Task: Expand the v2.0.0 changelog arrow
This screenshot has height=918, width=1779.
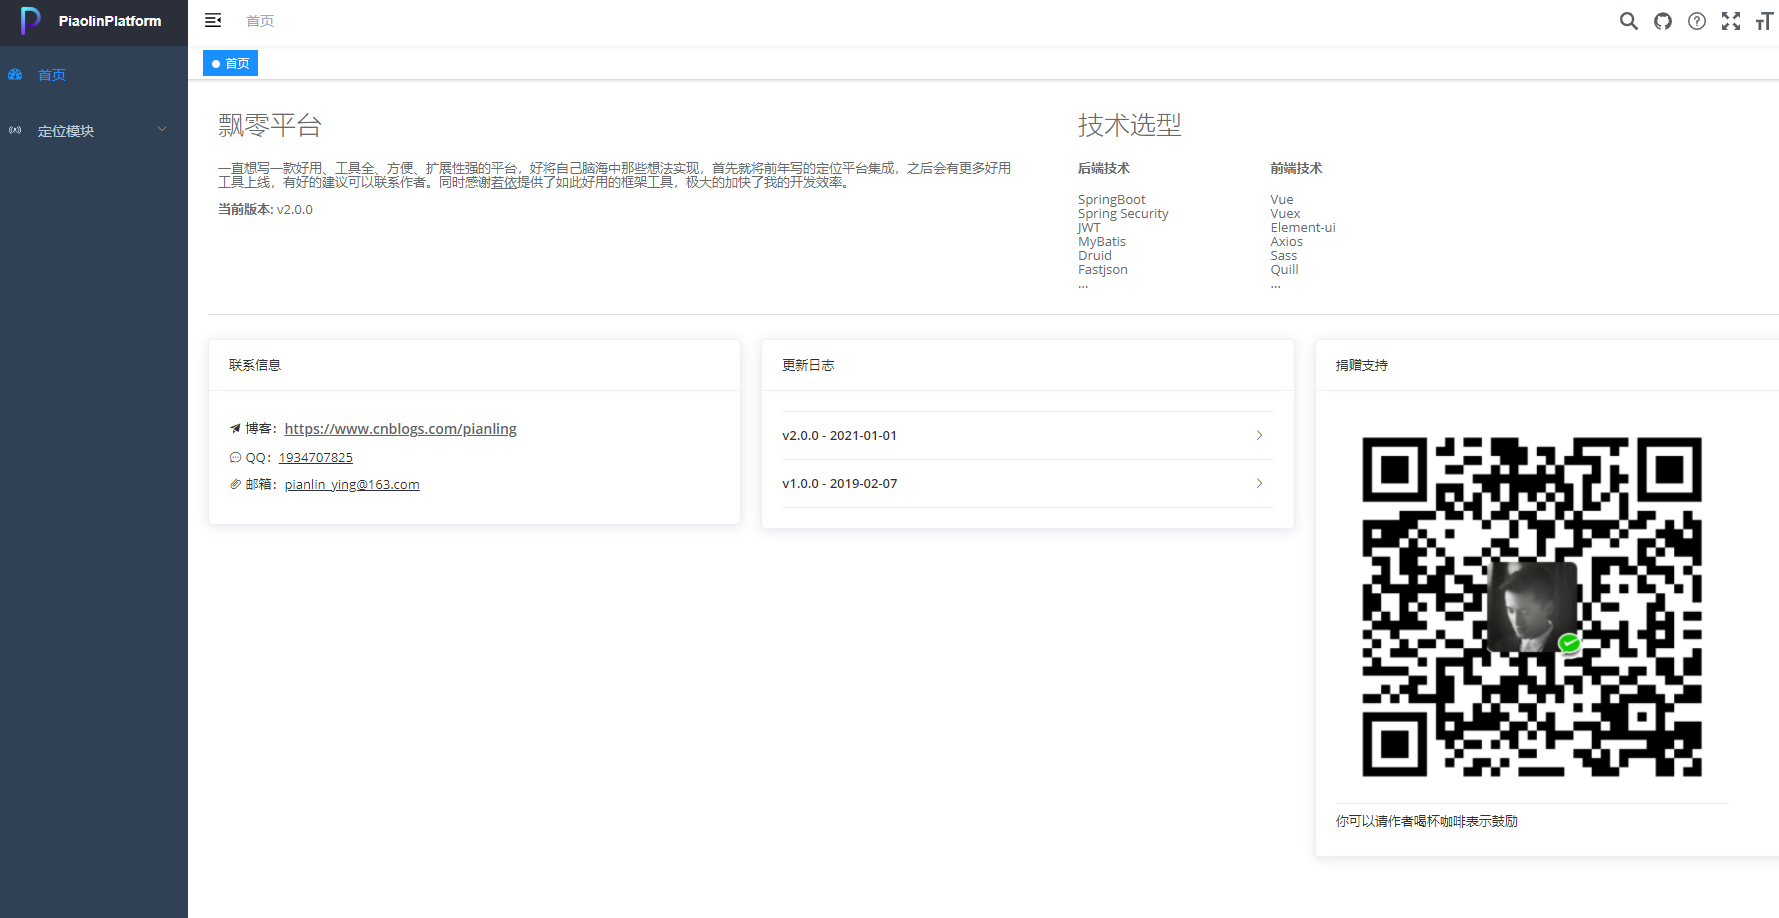Action: [x=1259, y=435]
